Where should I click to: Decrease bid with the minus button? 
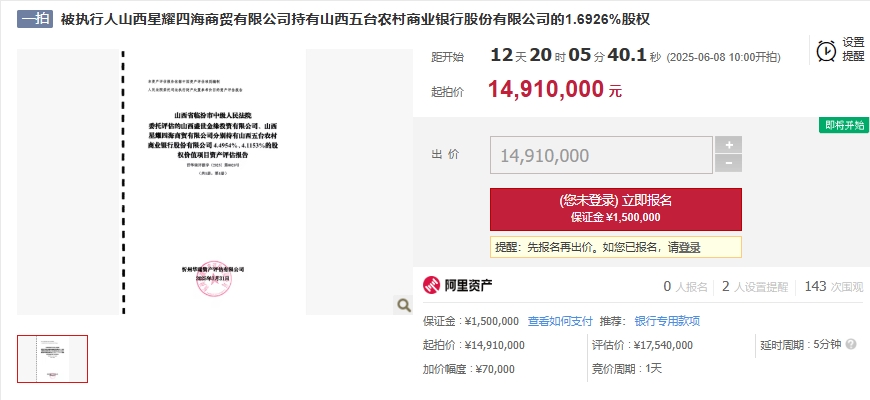728,163
